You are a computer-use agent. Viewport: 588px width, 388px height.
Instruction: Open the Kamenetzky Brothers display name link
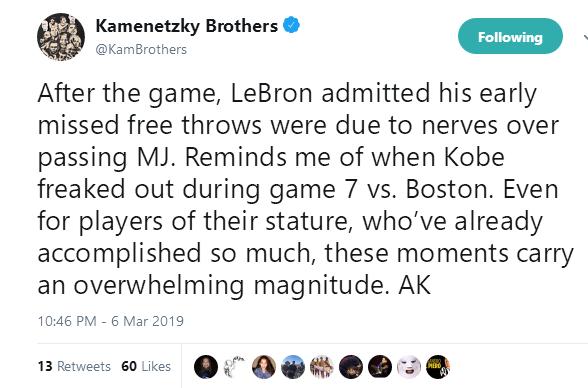(186, 26)
